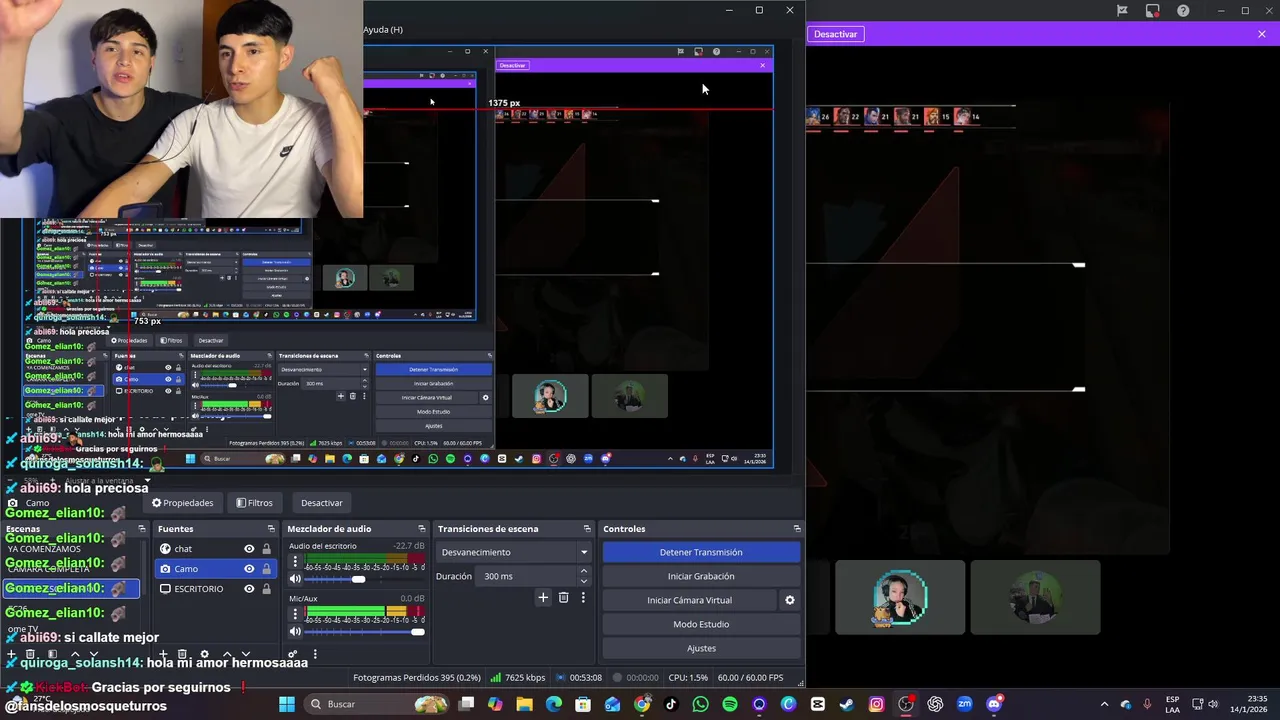The height and width of the screenshot is (720, 1280).
Task: Open Spotify from the taskbar
Action: point(730,704)
